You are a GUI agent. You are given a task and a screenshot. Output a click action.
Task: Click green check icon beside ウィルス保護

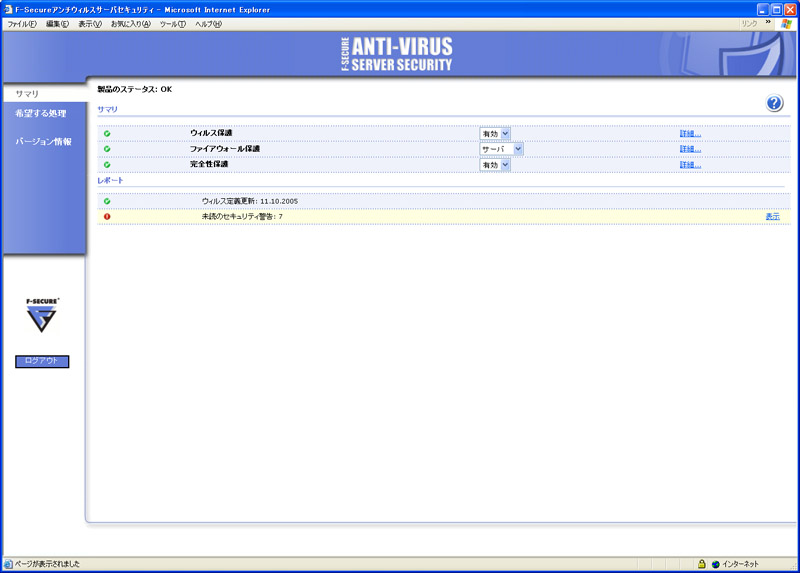107,133
